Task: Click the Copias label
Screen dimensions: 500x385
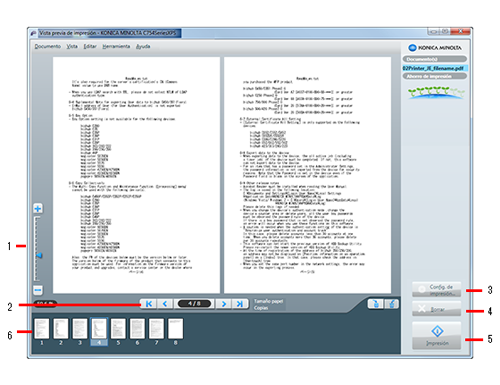Action: click(x=261, y=308)
